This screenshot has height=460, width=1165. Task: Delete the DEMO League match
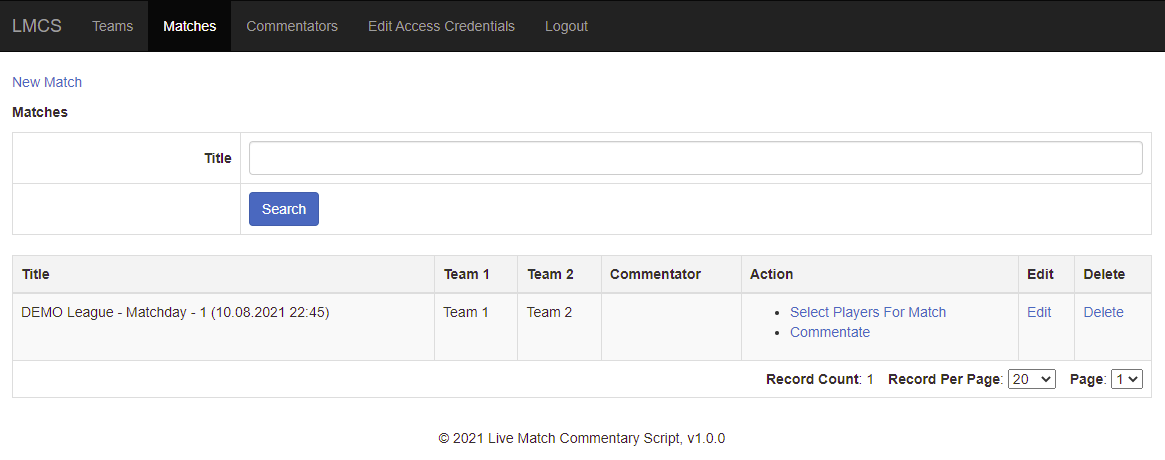click(1103, 312)
